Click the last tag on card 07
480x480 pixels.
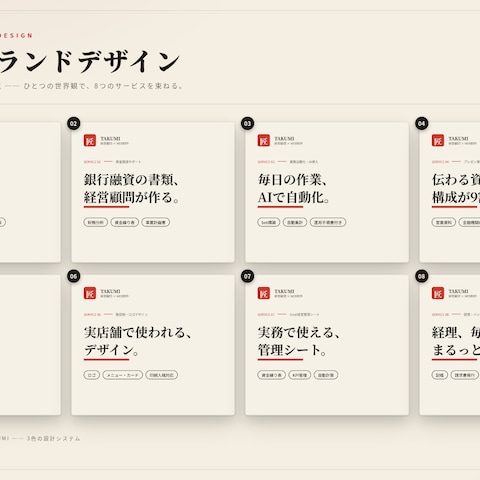(326, 375)
